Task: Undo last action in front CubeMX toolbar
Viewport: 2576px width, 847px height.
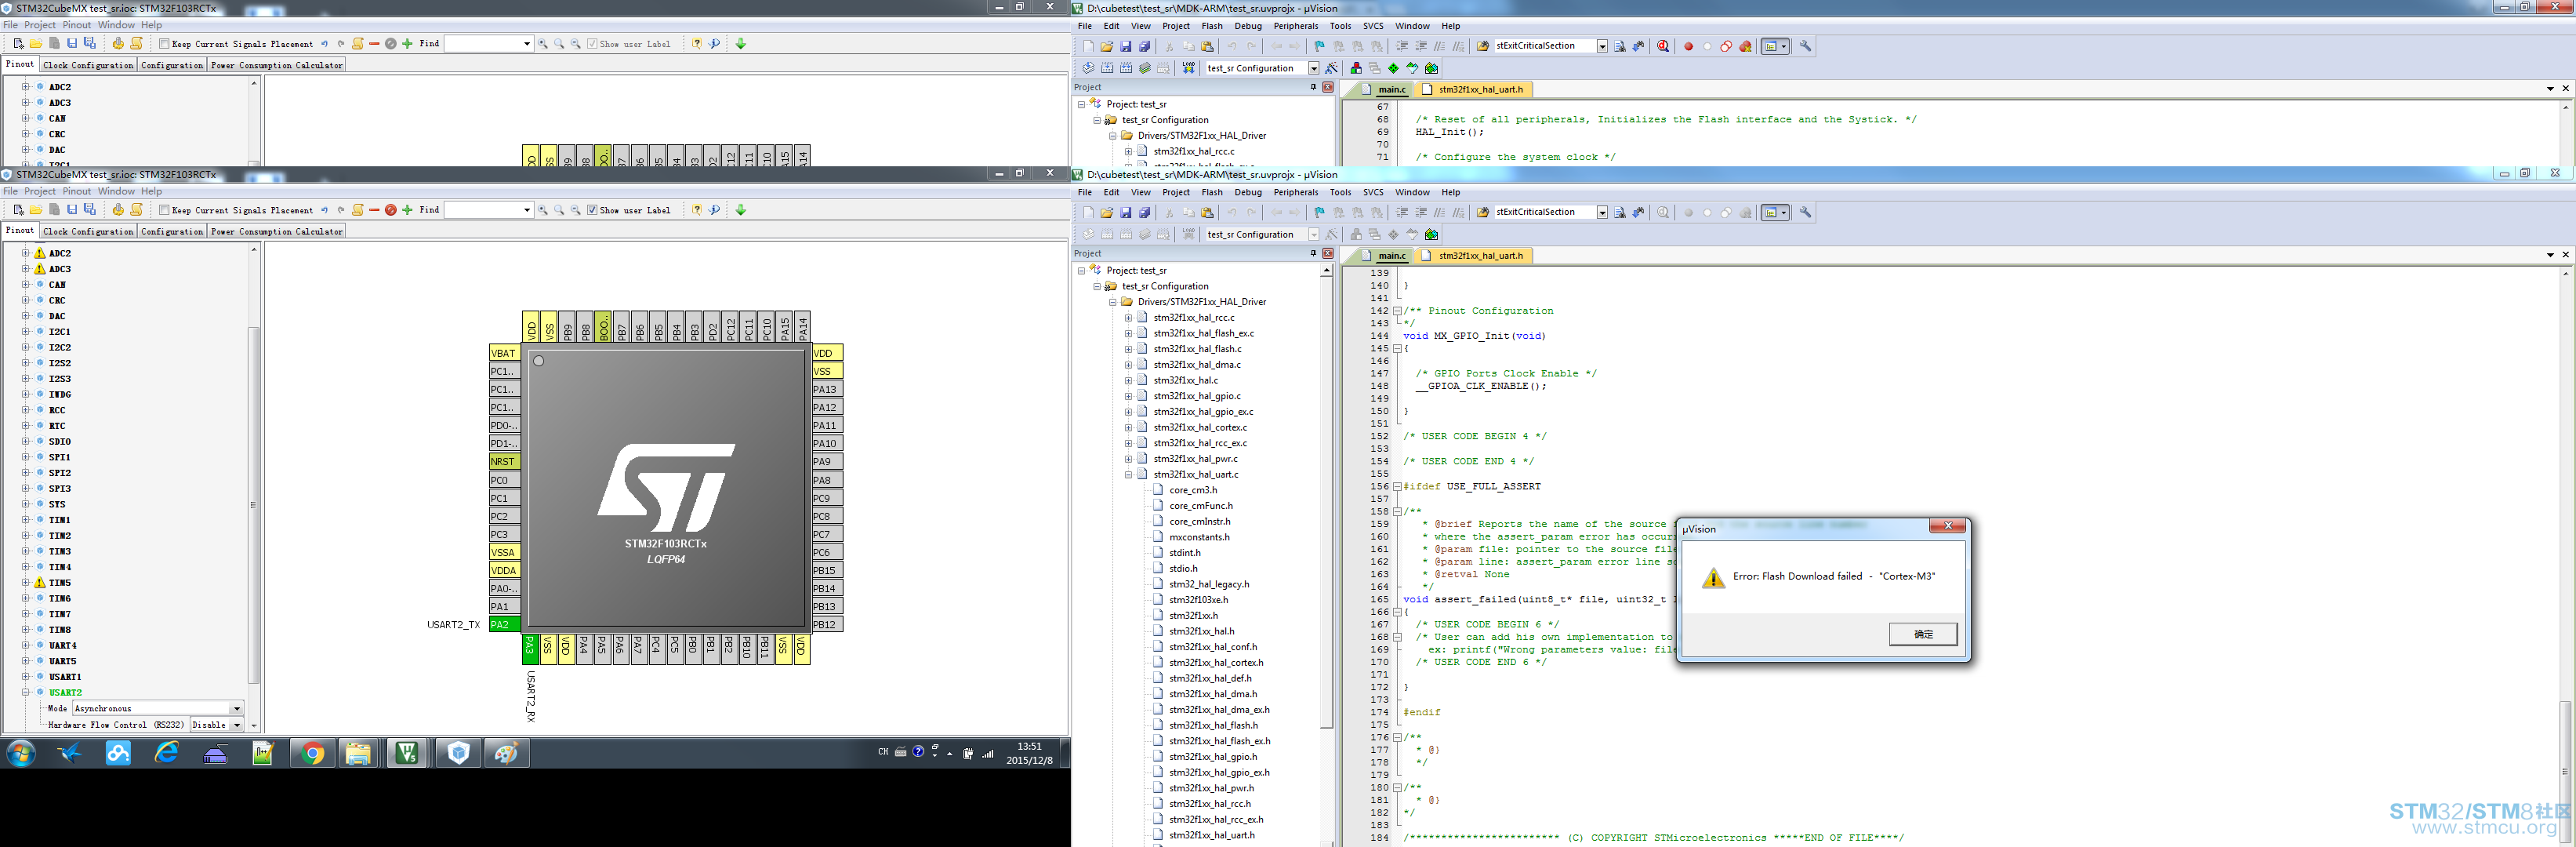Action: (x=324, y=210)
